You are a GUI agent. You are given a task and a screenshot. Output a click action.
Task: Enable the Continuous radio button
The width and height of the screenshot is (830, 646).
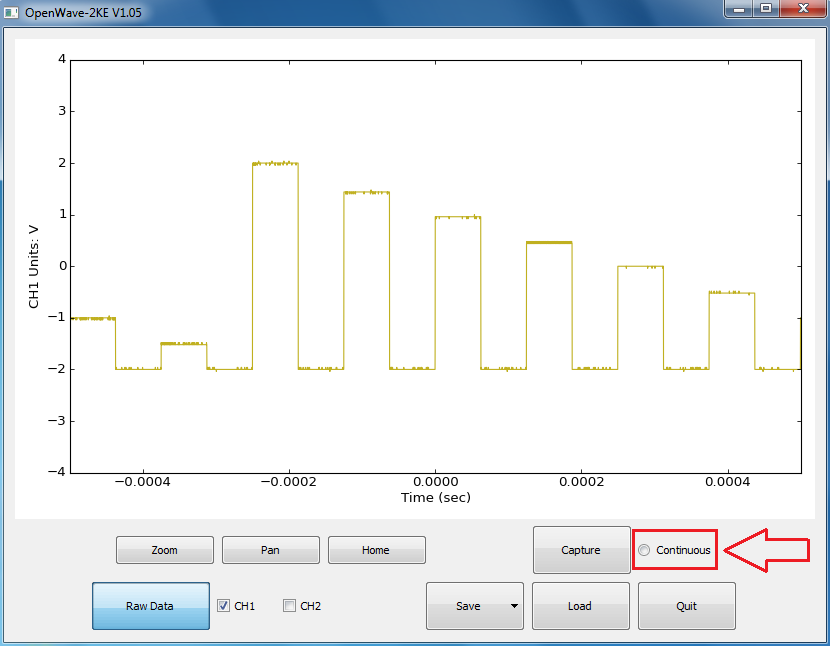[644, 550]
